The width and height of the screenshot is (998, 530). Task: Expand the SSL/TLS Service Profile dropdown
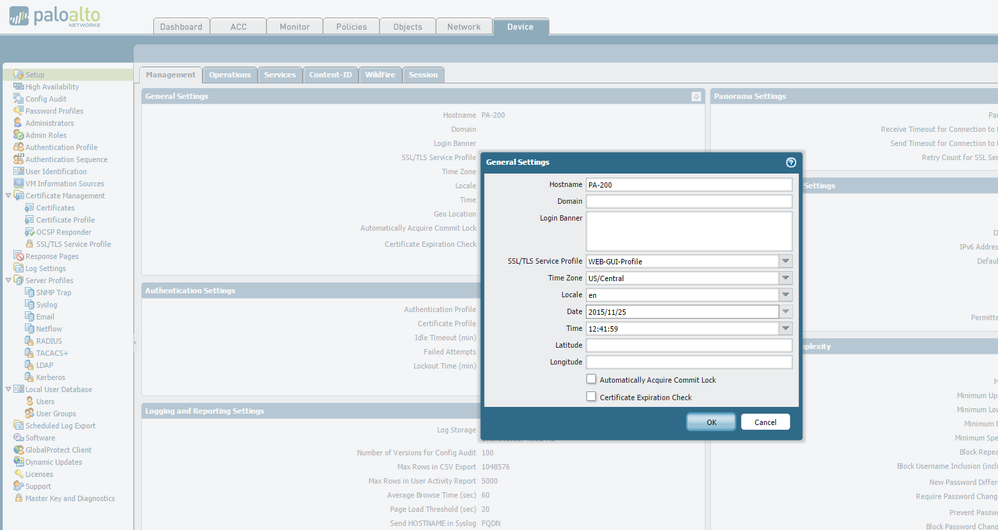click(785, 261)
